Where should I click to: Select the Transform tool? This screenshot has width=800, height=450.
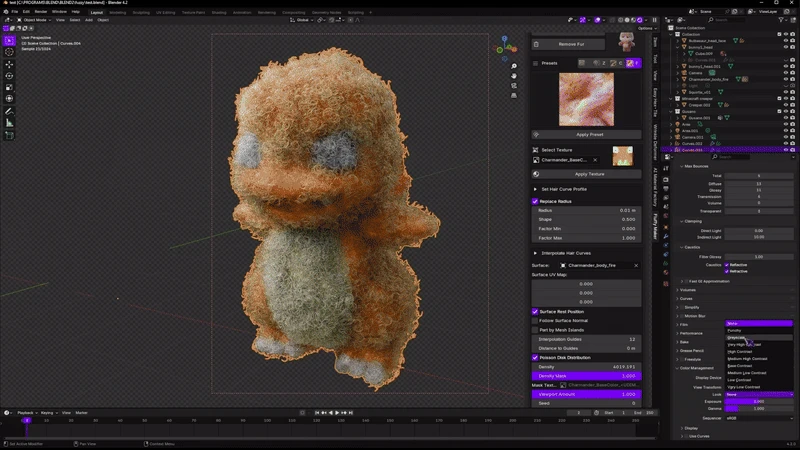point(9,98)
